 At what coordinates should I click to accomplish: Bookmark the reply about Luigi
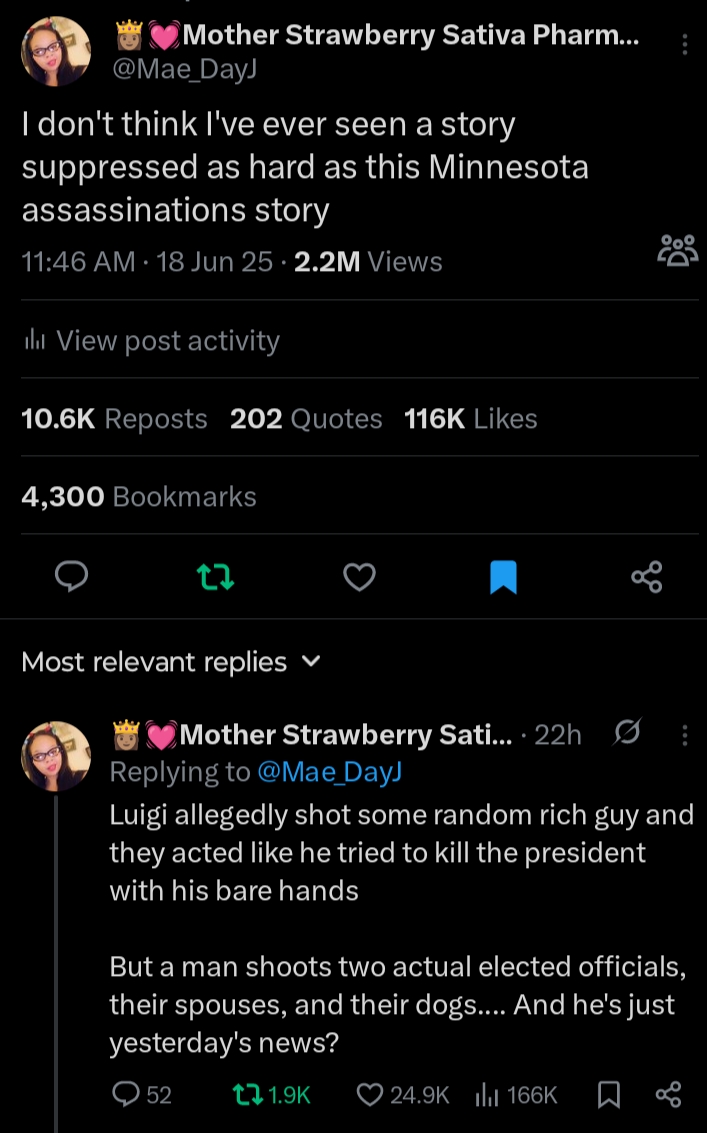click(x=607, y=1095)
